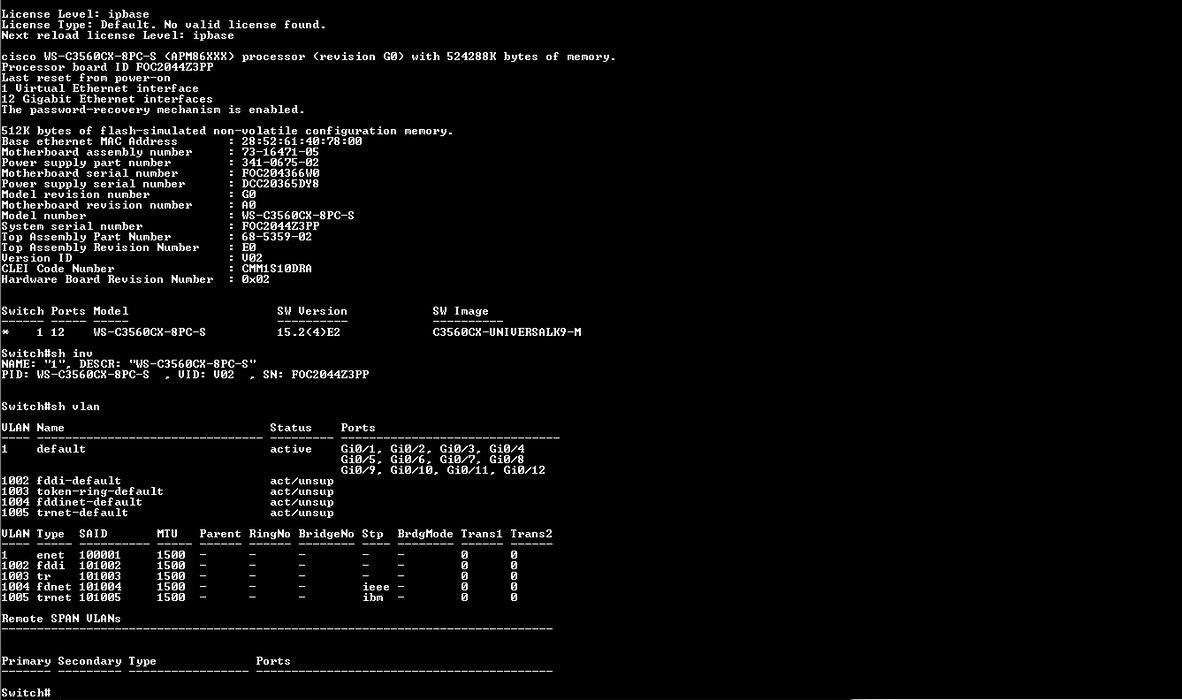Image resolution: width=1182 pixels, height=700 pixels.
Task: Select the 'BridgeNo' column header
Action: click(326, 534)
